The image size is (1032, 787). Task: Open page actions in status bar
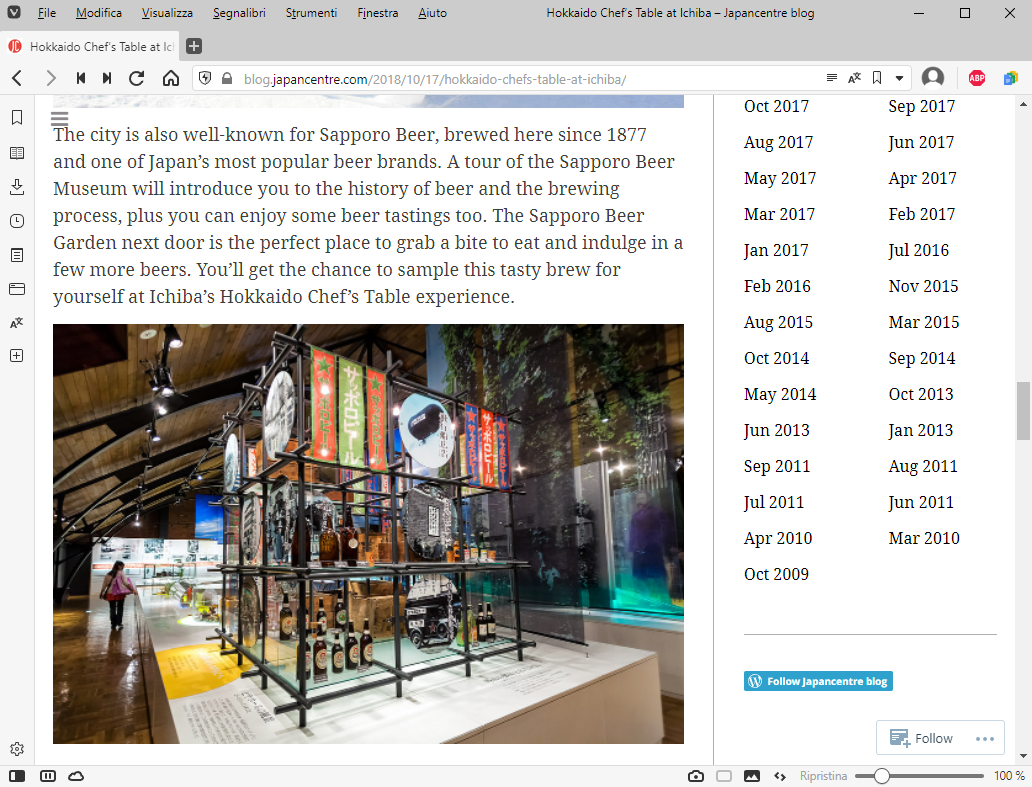(x=780, y=776)
